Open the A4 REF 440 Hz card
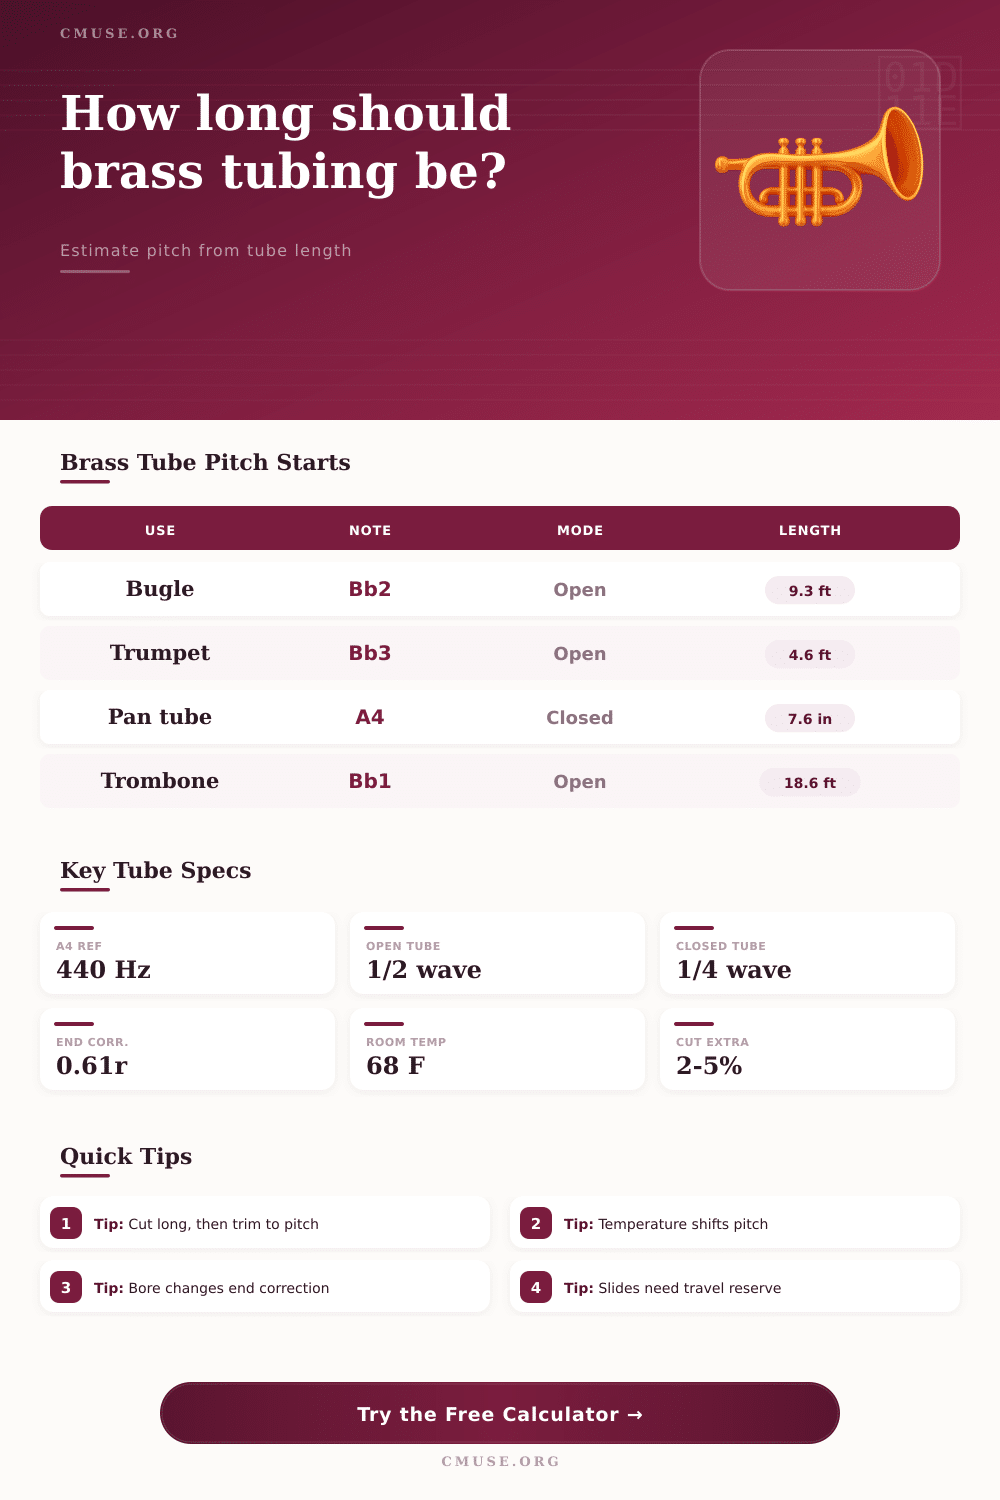The image size is (1000, 1500). 187,953
